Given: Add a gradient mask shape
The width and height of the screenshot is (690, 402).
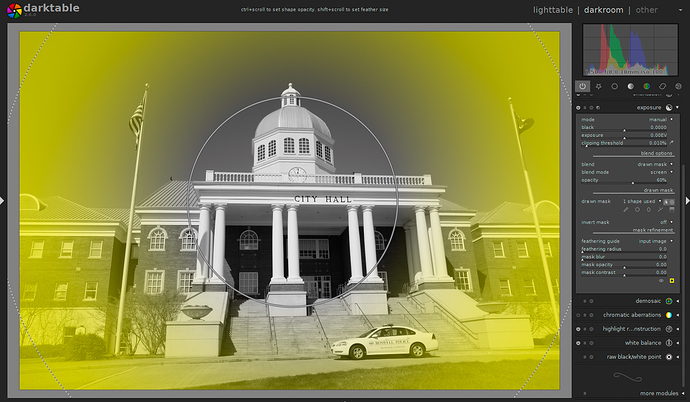Looking at the screenshot, I should 672,210.
